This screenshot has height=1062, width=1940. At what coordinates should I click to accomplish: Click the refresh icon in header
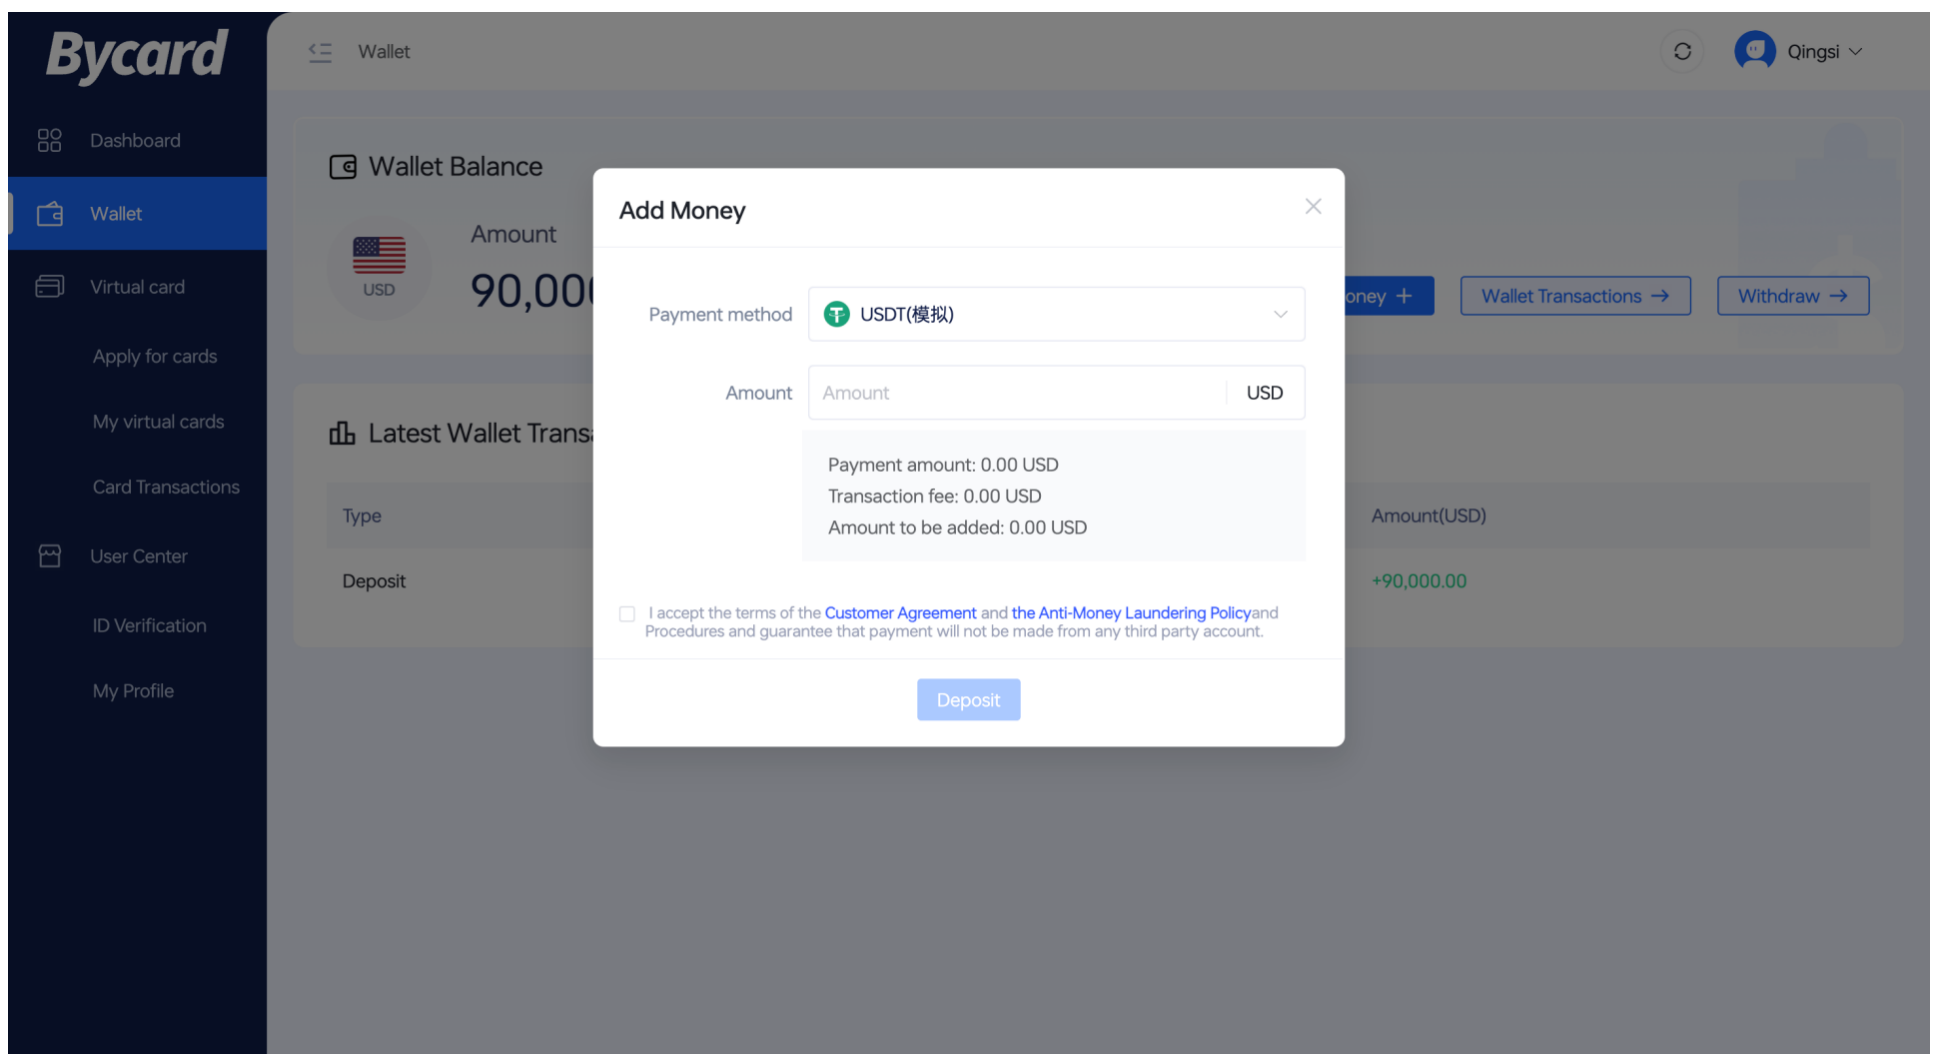[1682, 52]
